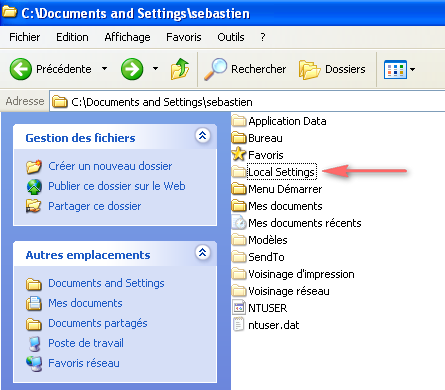Click the address bar folder icon
Viewport: 445px width, 390px height.
(x=60, y=102)
